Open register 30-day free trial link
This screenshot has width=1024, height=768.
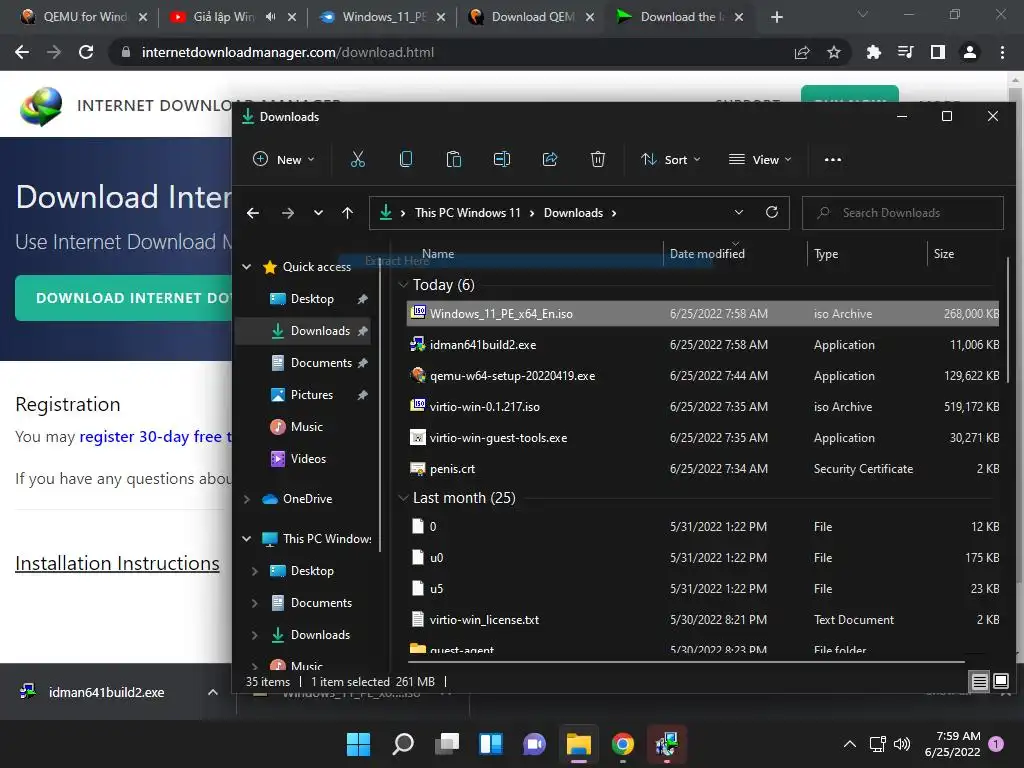coord(155,436)
